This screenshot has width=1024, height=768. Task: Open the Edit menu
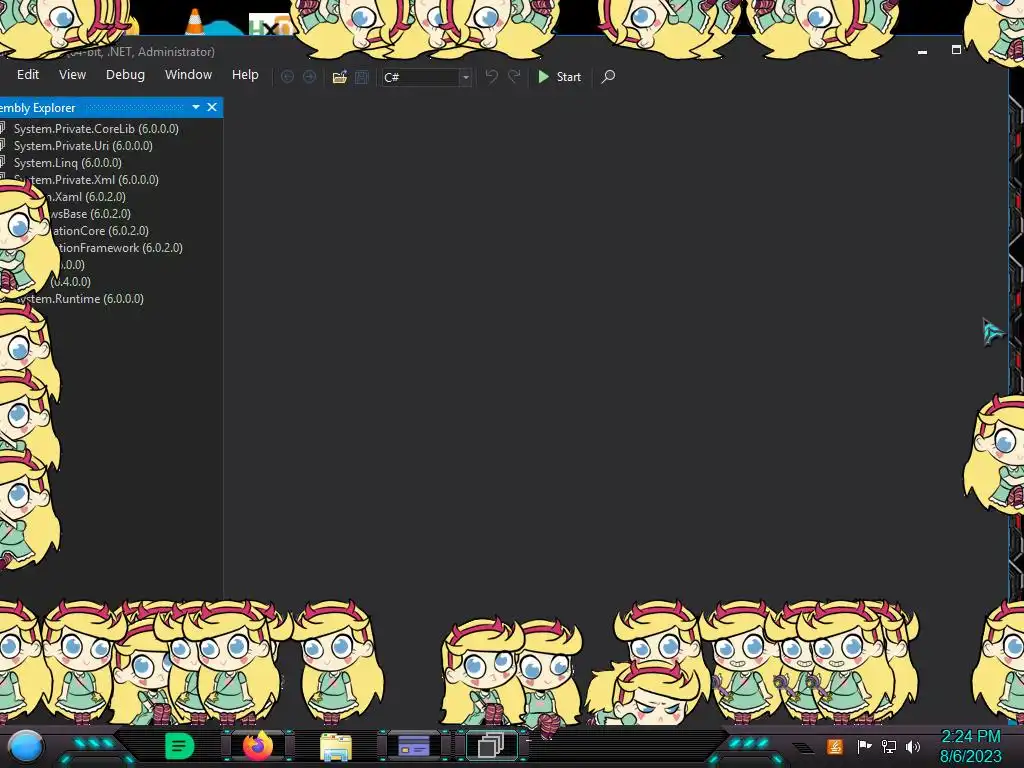[27, 74]
